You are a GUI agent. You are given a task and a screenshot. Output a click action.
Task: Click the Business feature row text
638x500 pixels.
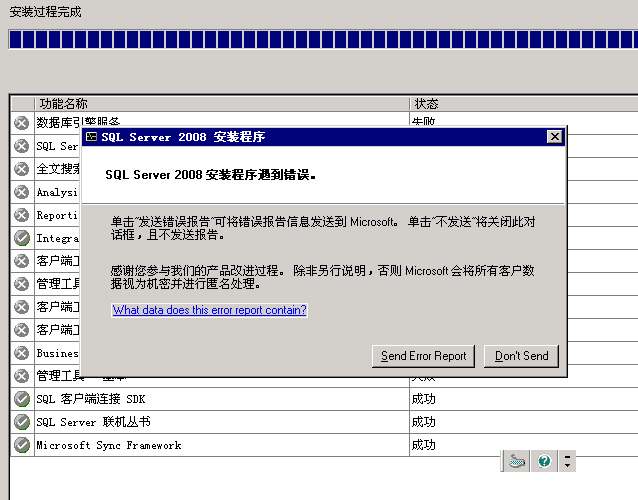(x=57, y=353)
